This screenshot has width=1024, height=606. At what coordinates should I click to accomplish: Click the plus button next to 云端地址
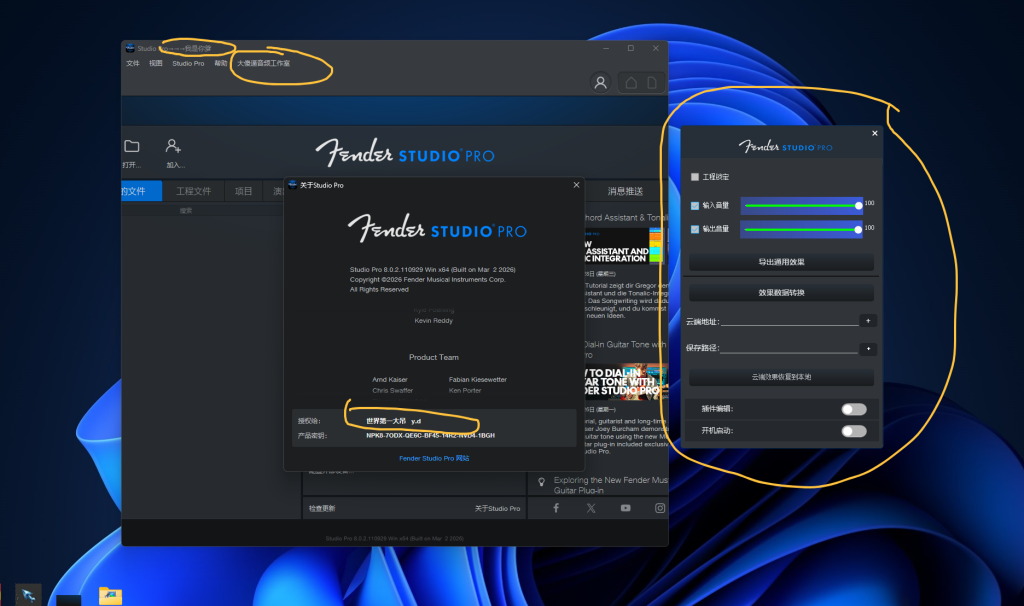868,321
